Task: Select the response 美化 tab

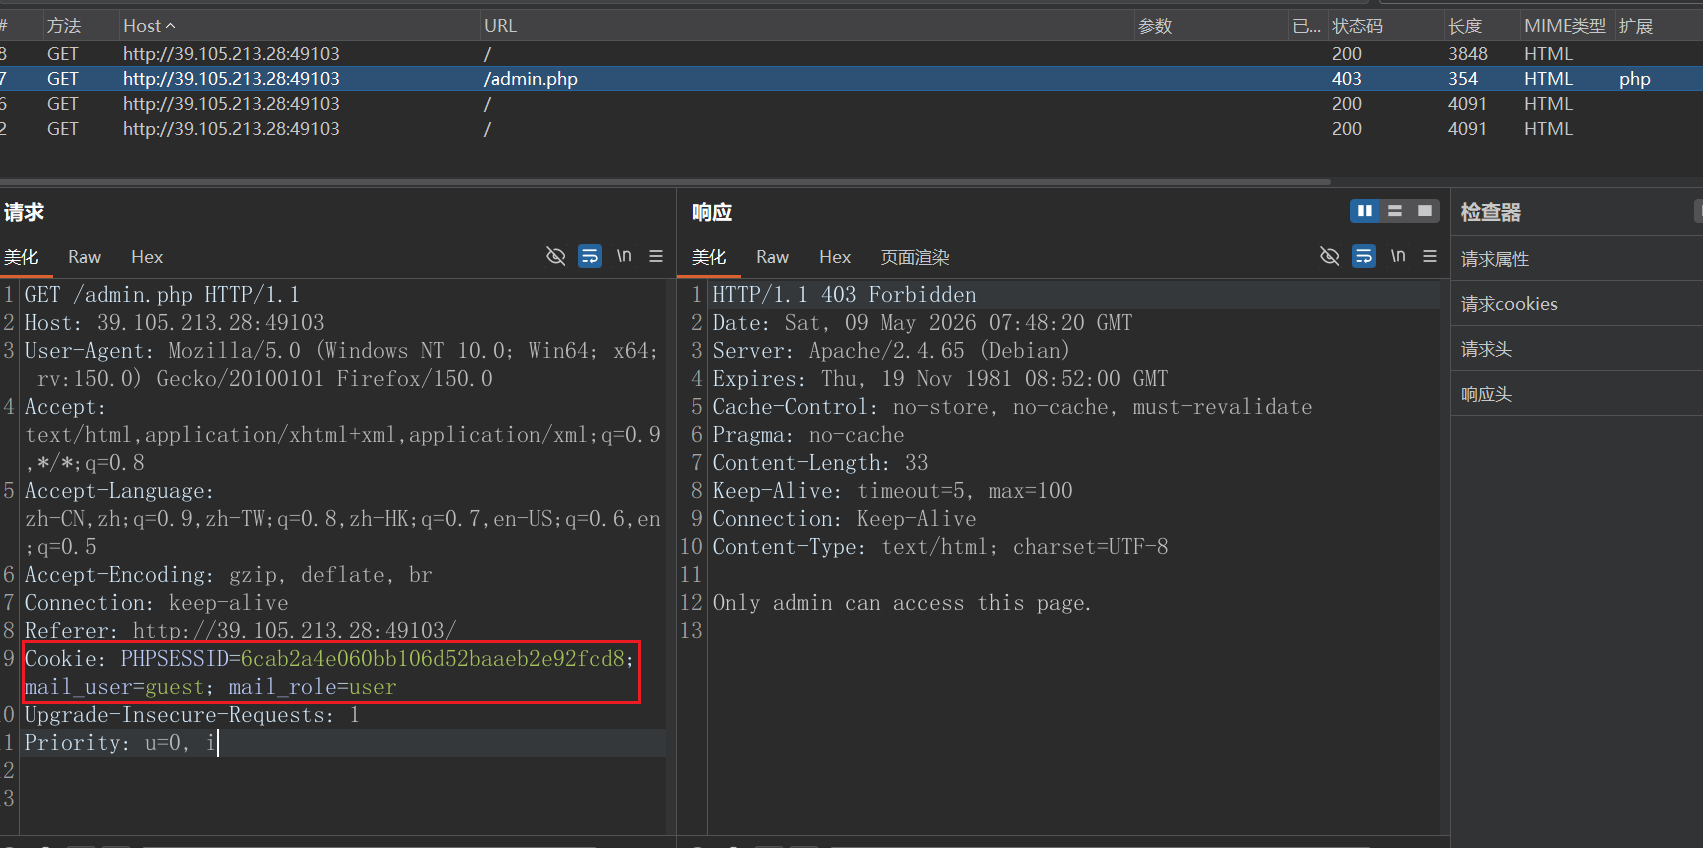Action: 709,257
